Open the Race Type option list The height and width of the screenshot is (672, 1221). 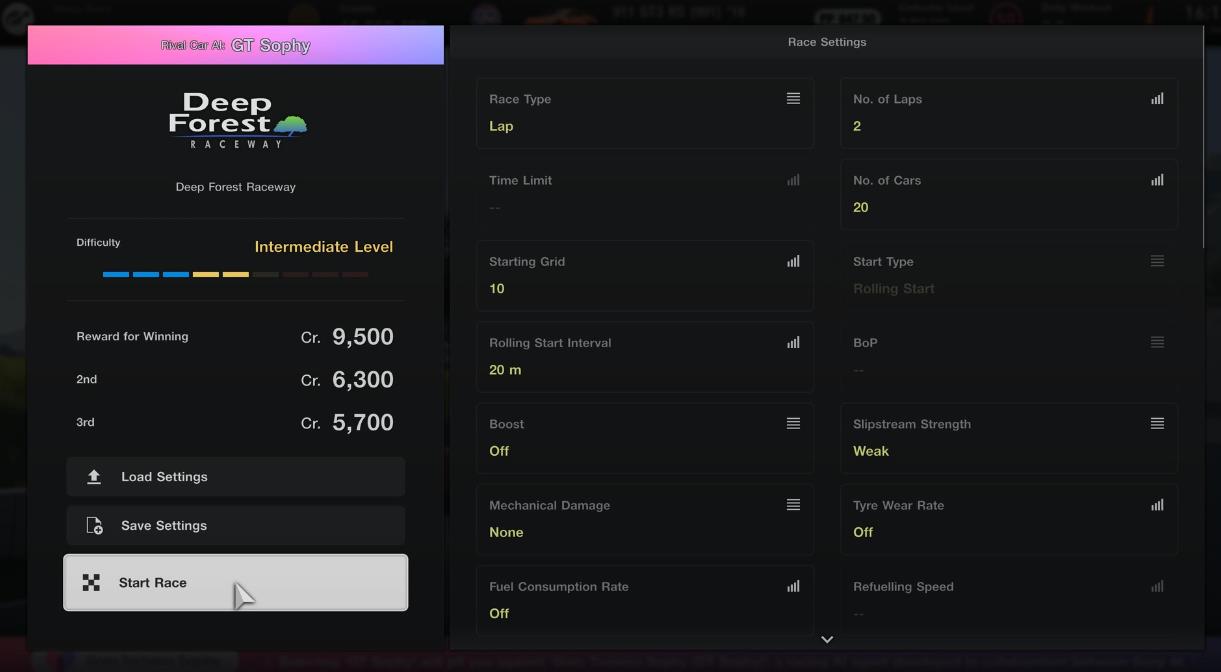(644, 113)
